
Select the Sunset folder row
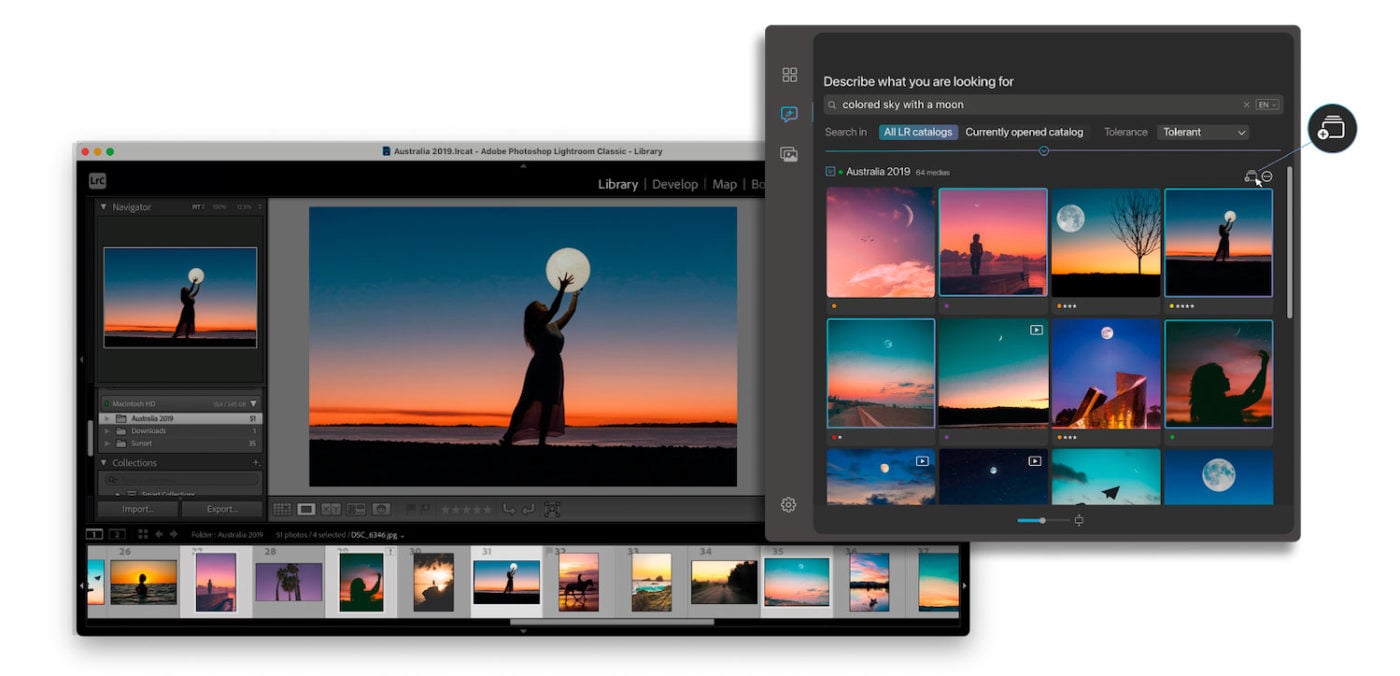(180, 443)
